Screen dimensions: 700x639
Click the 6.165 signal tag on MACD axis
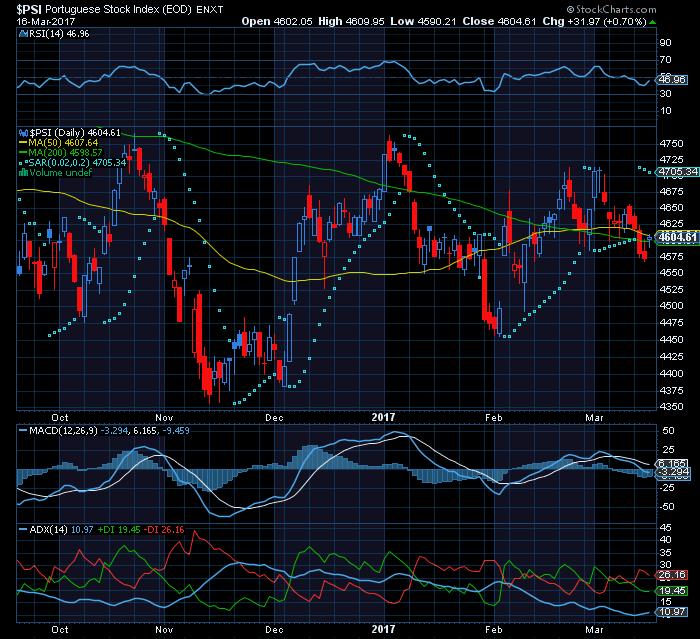point(672,464)
